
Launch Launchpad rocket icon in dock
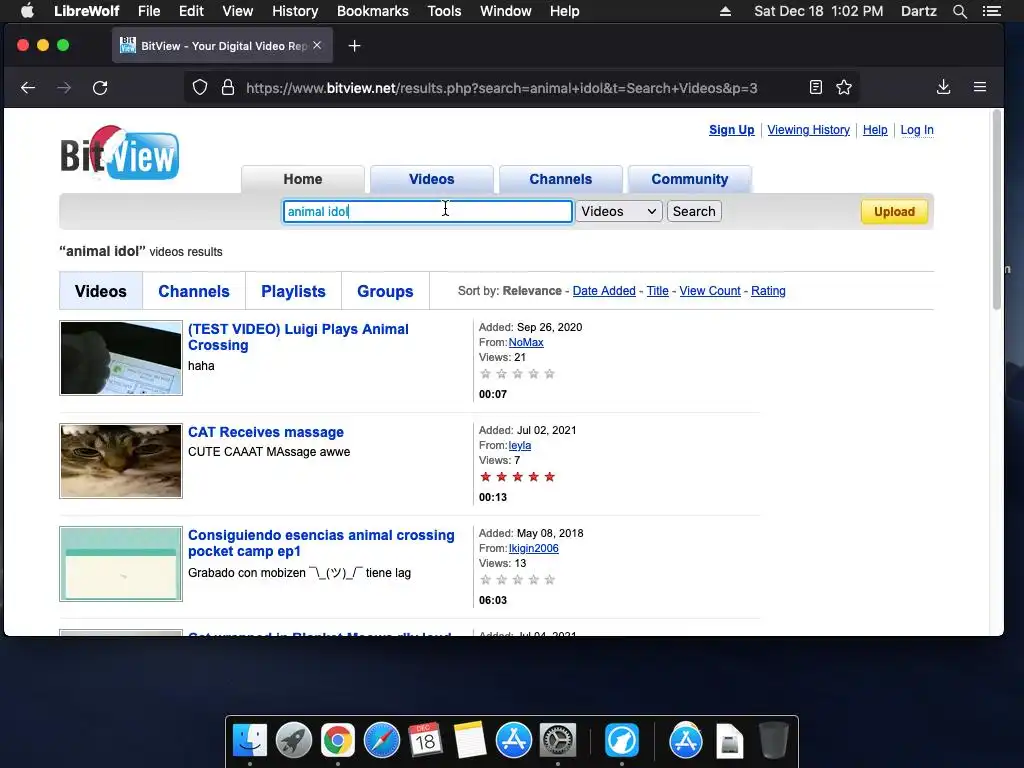point(294,741)
